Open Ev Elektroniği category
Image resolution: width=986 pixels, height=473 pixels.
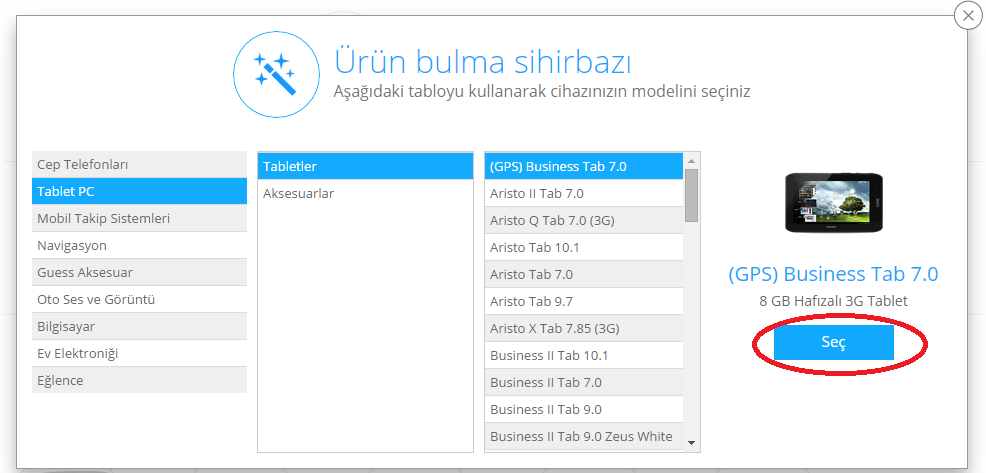tap(140, 353)
